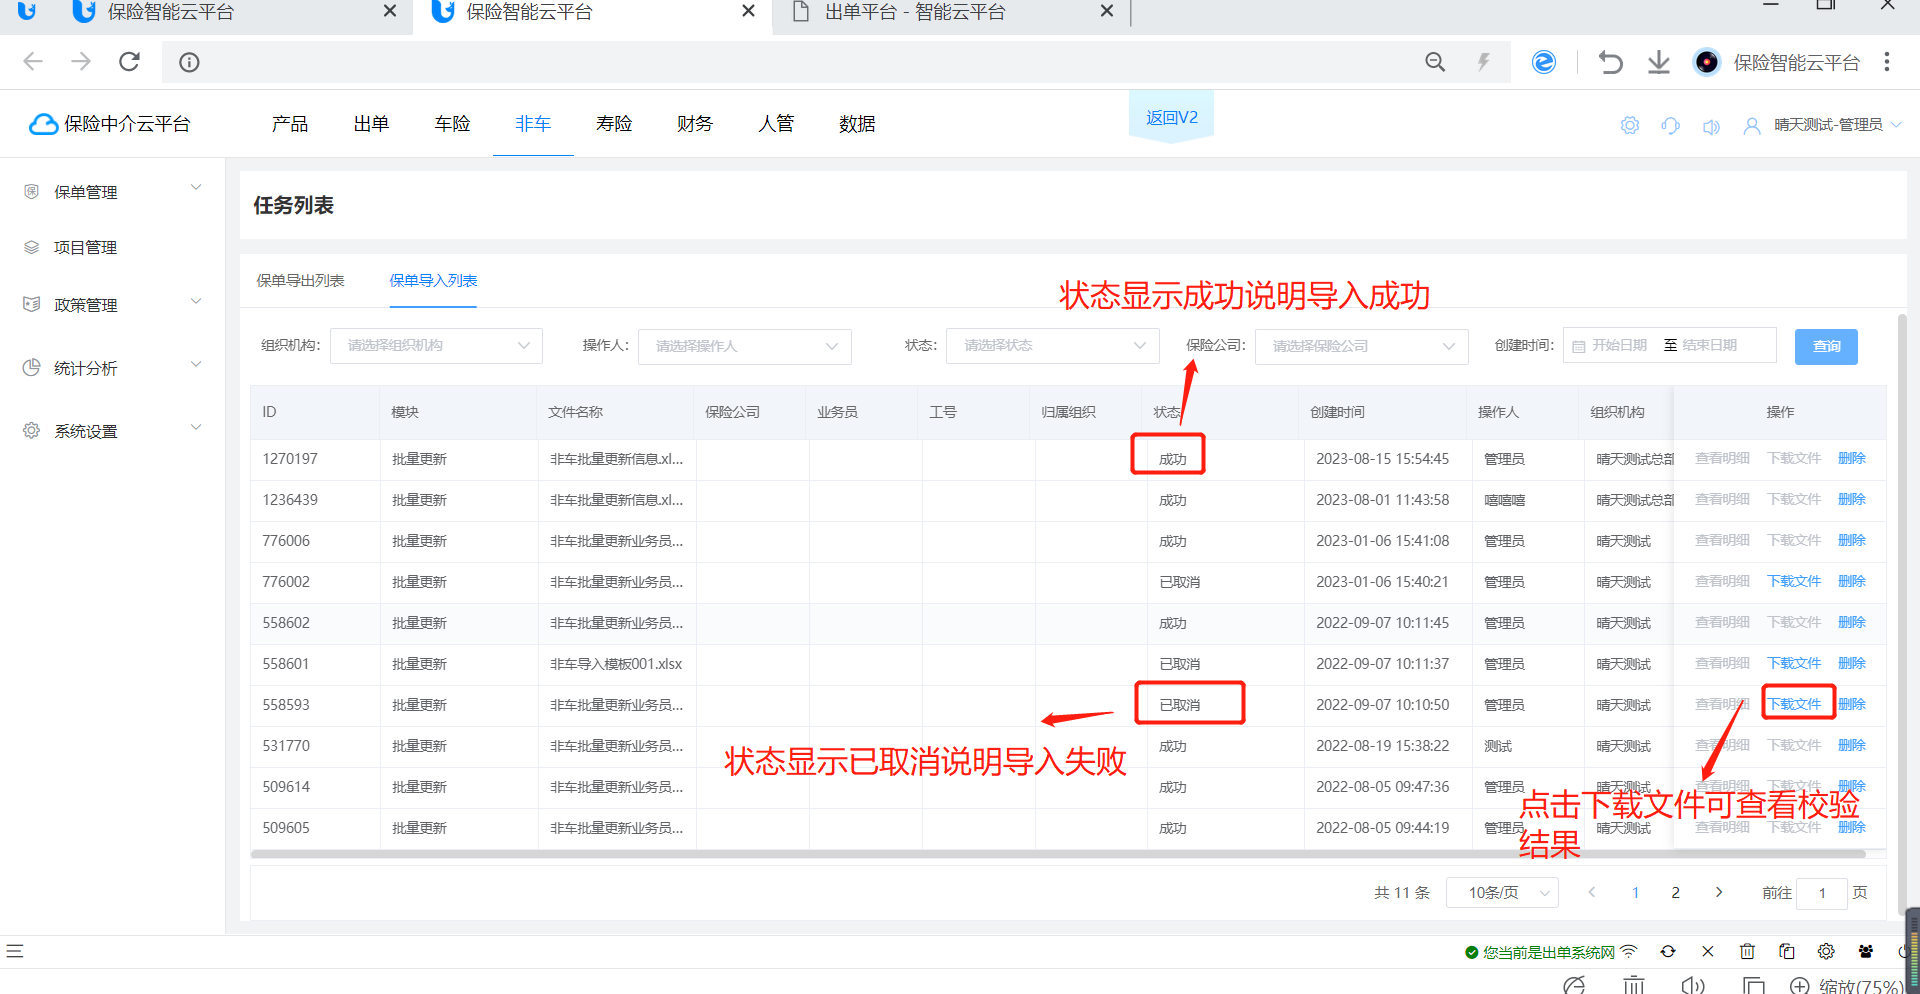
Task: Click the 开始日期 date field
Action: 1619,345
